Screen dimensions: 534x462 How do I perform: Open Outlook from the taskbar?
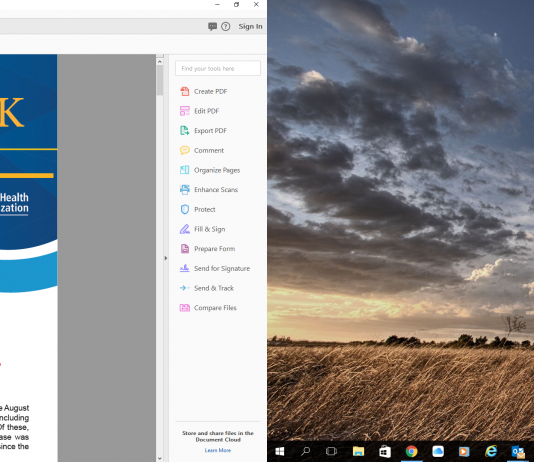point(518,451)
